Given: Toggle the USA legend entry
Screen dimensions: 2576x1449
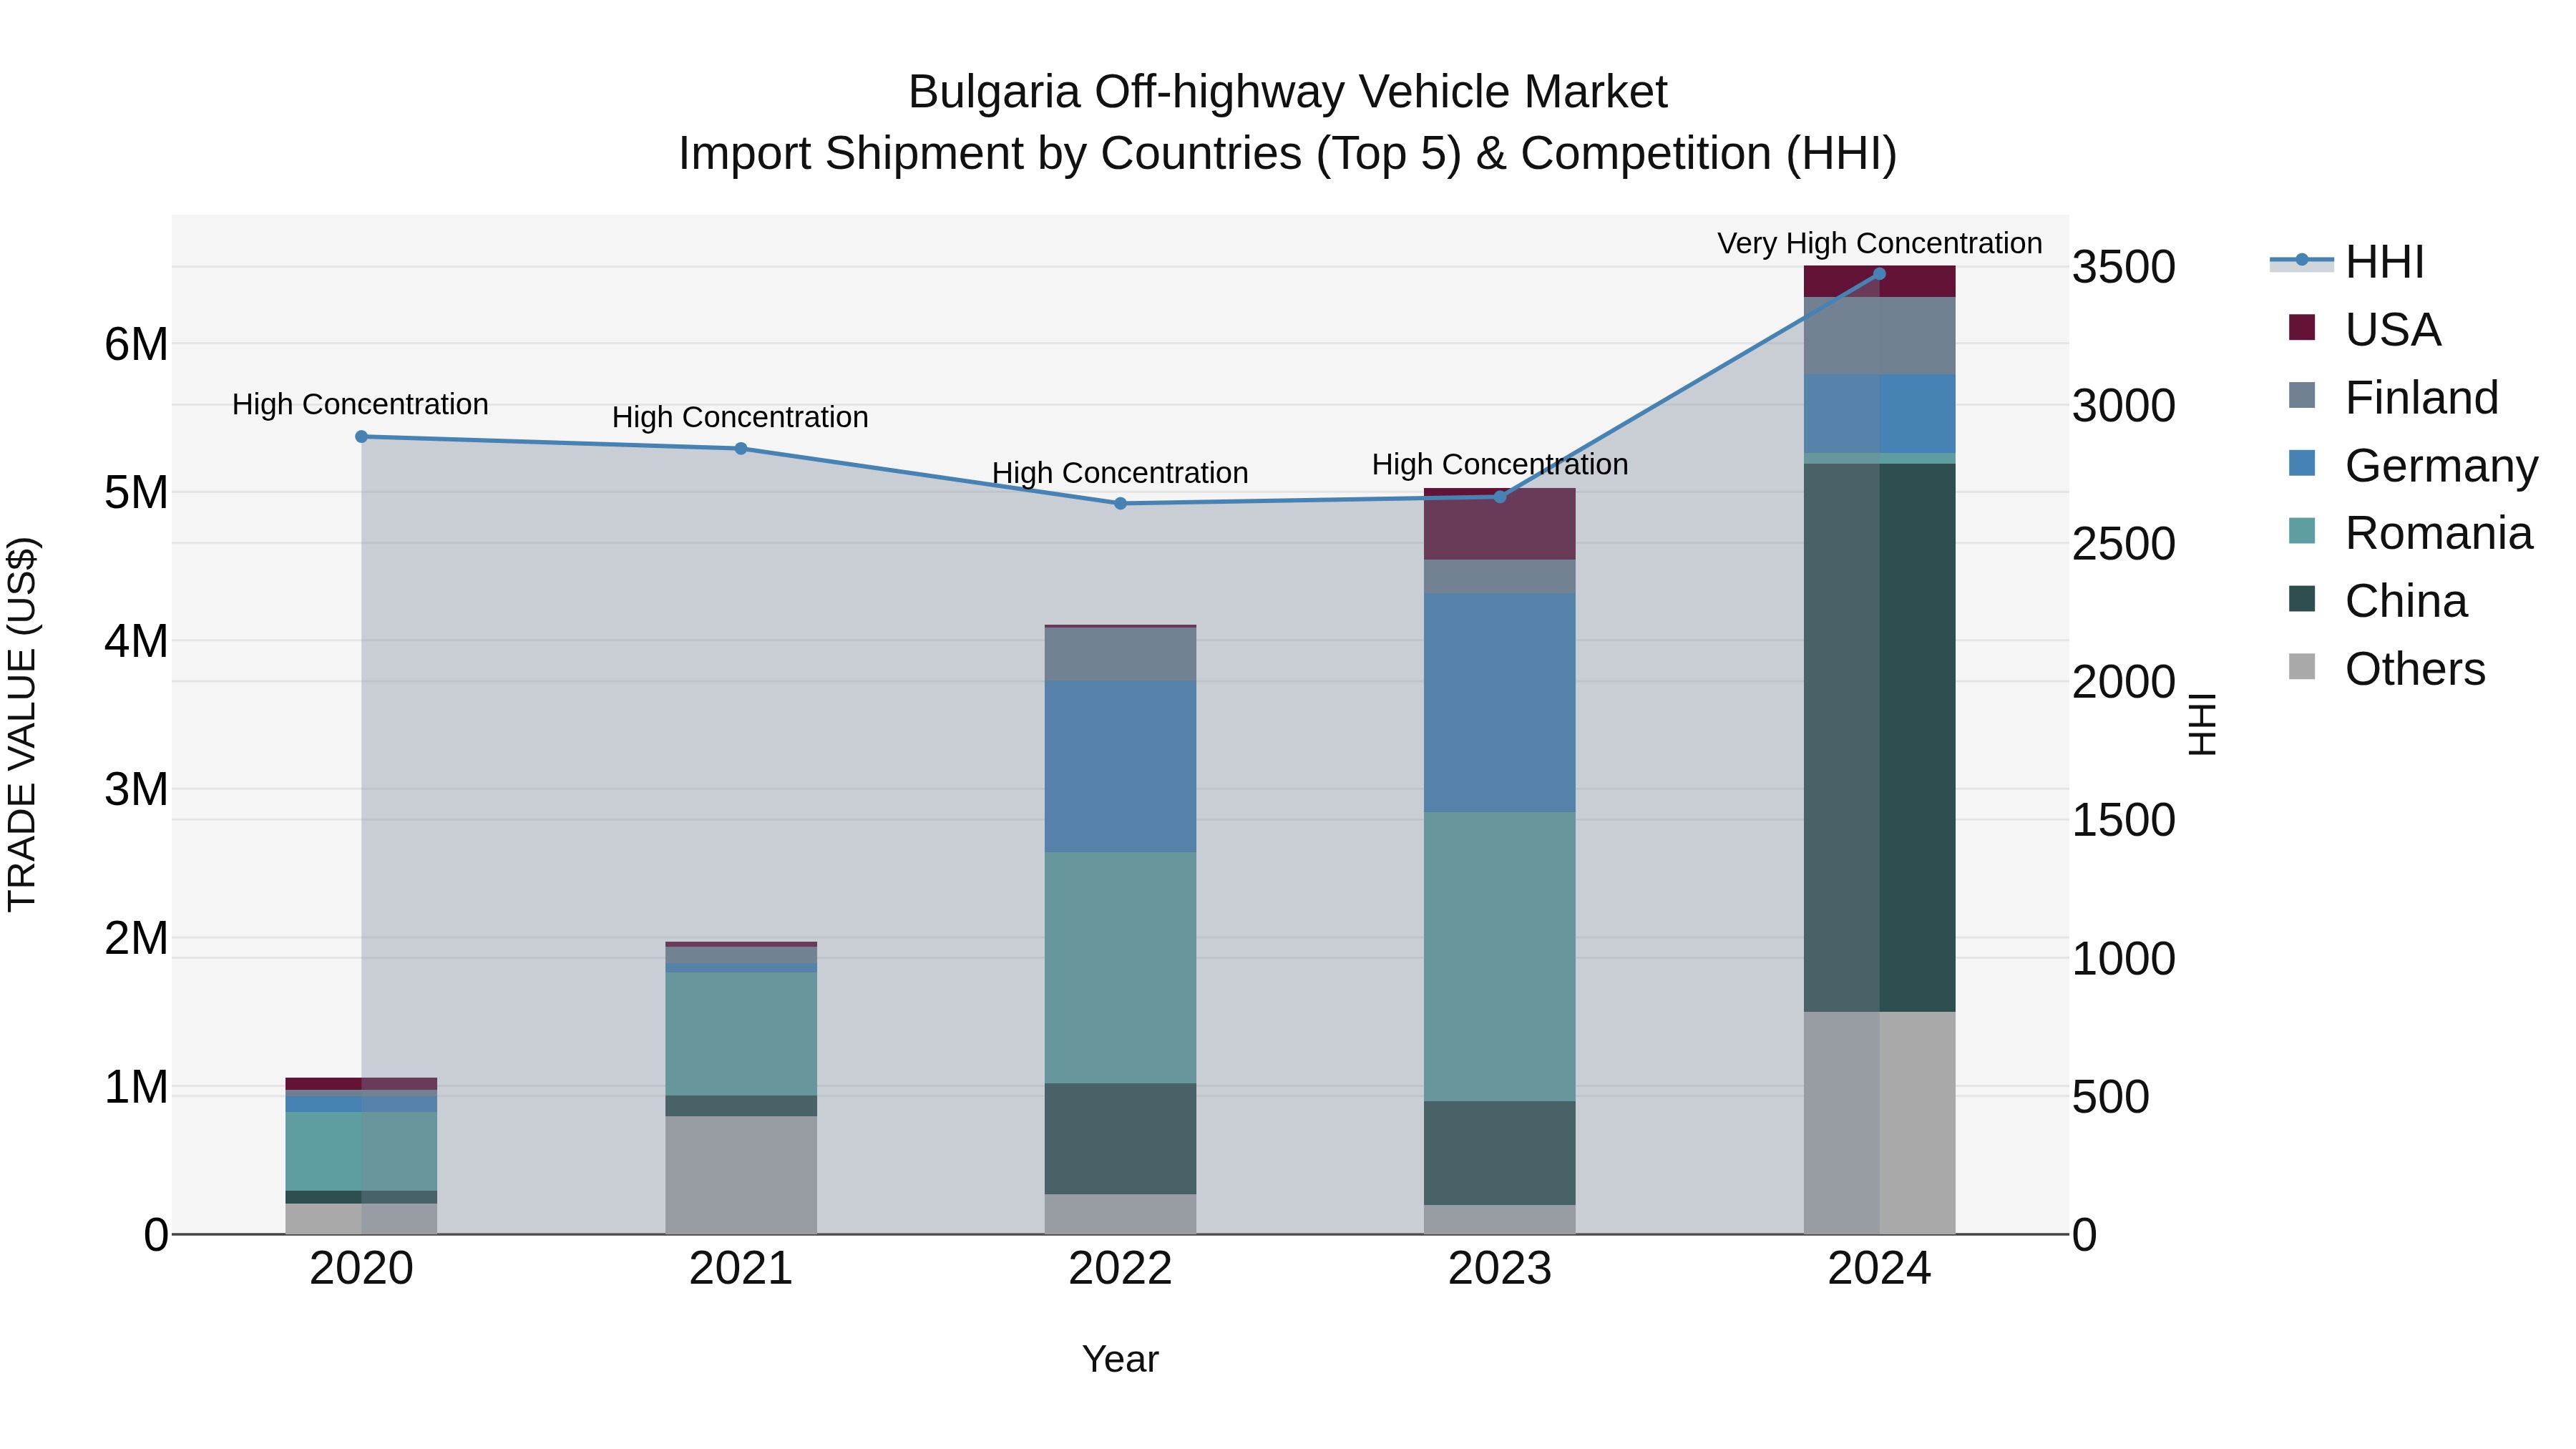Looking at the screenshot, I should [x=2364, y=329].
